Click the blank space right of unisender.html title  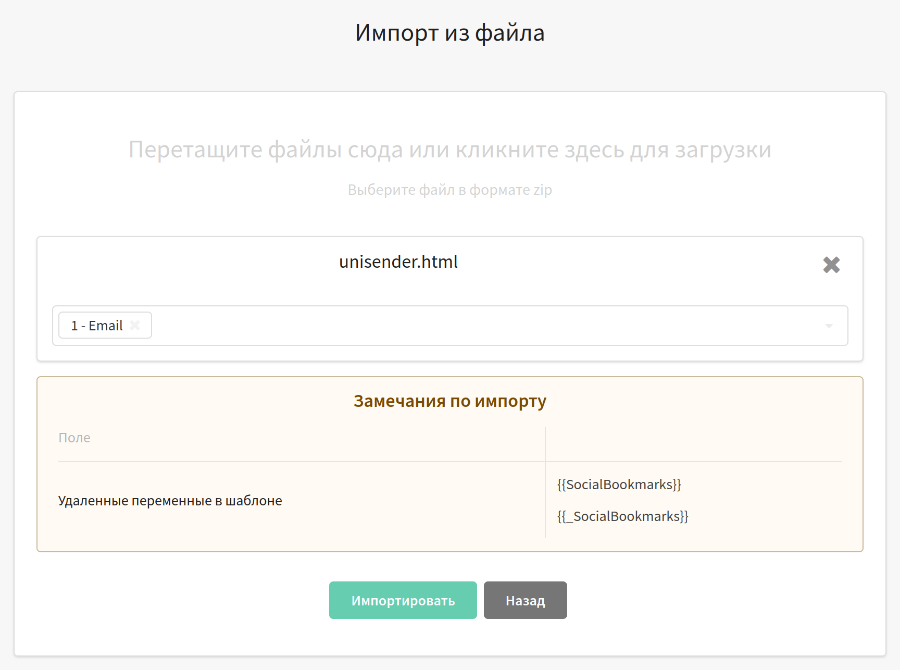[x=637, y=262]
